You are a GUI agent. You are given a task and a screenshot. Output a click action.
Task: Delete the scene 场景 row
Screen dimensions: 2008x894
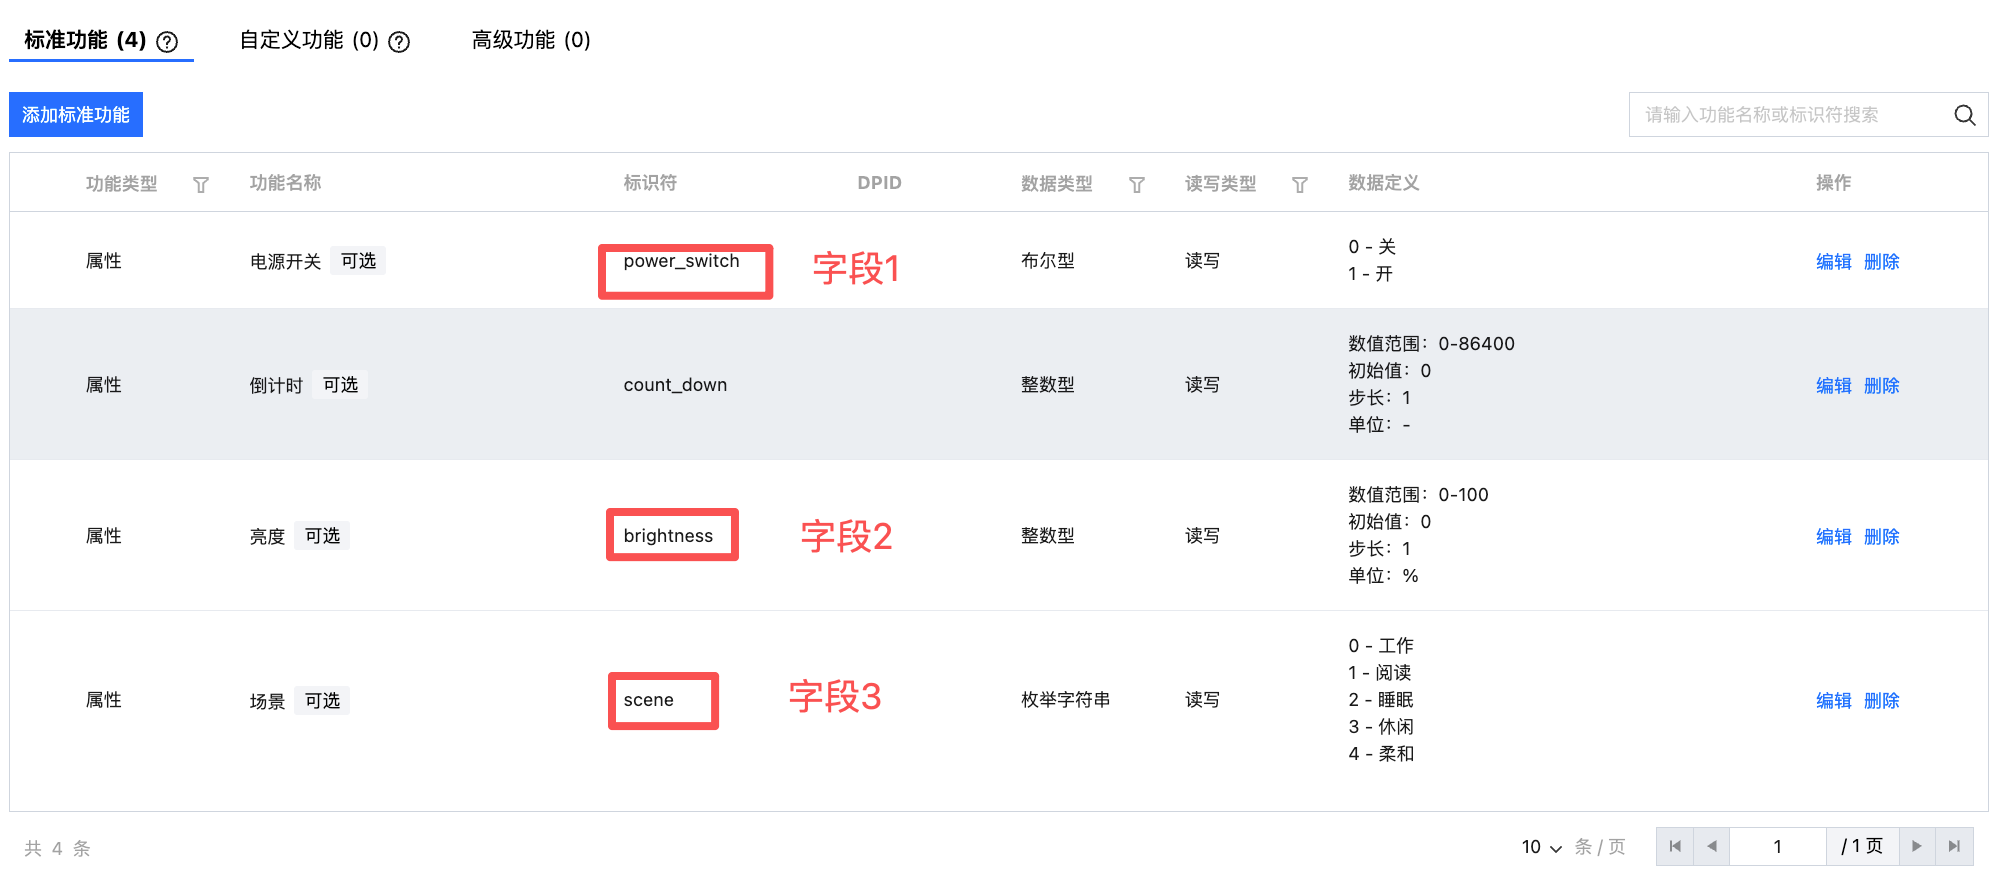tap(1881, 701)
